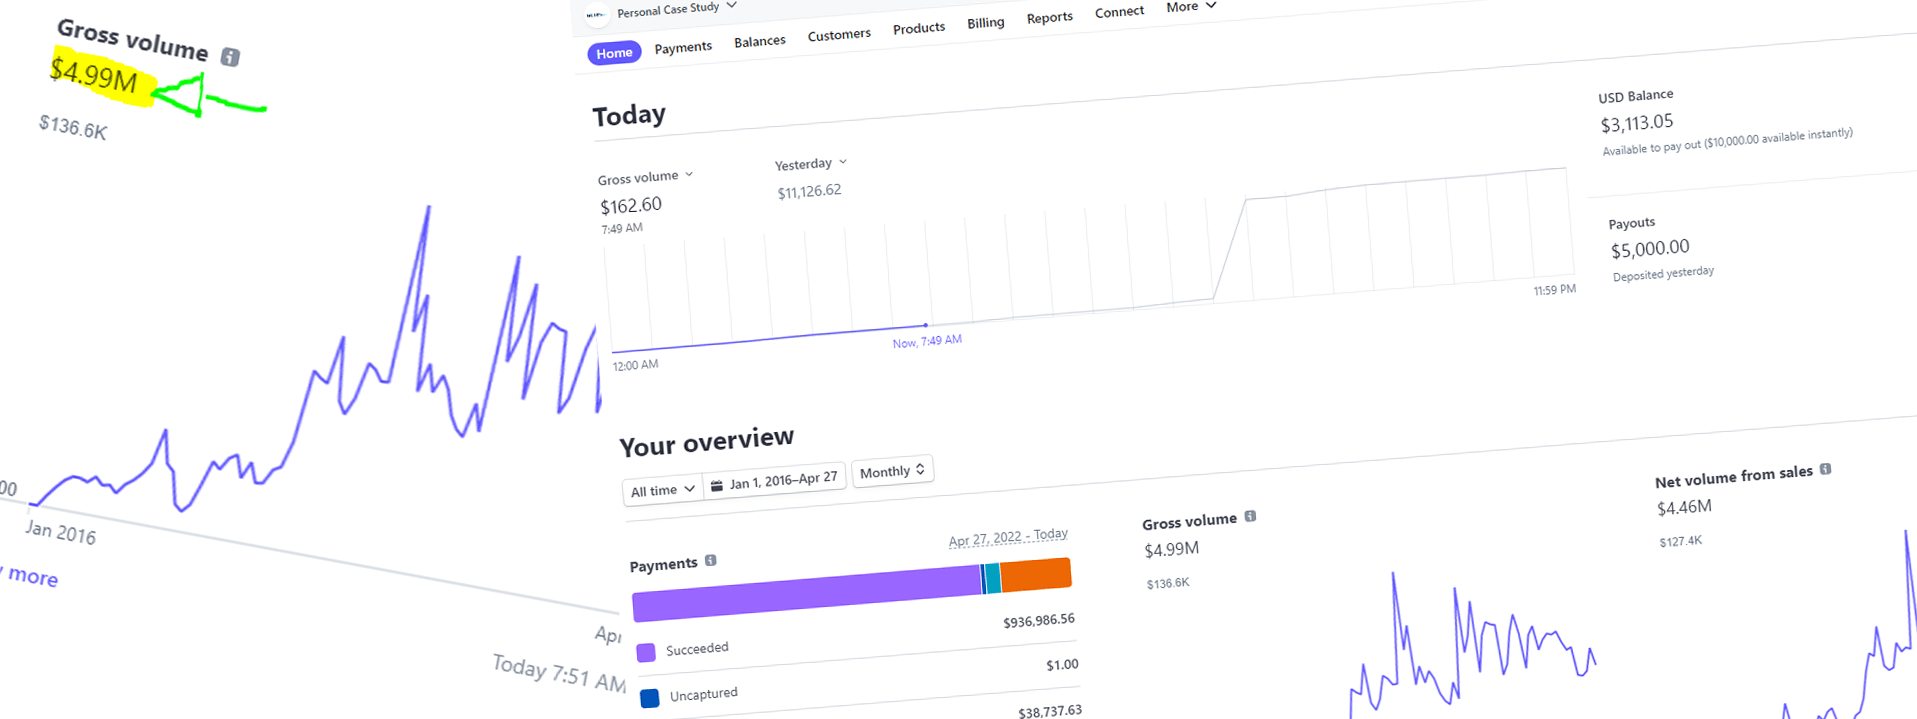Select the Home tab

[614, 53]
